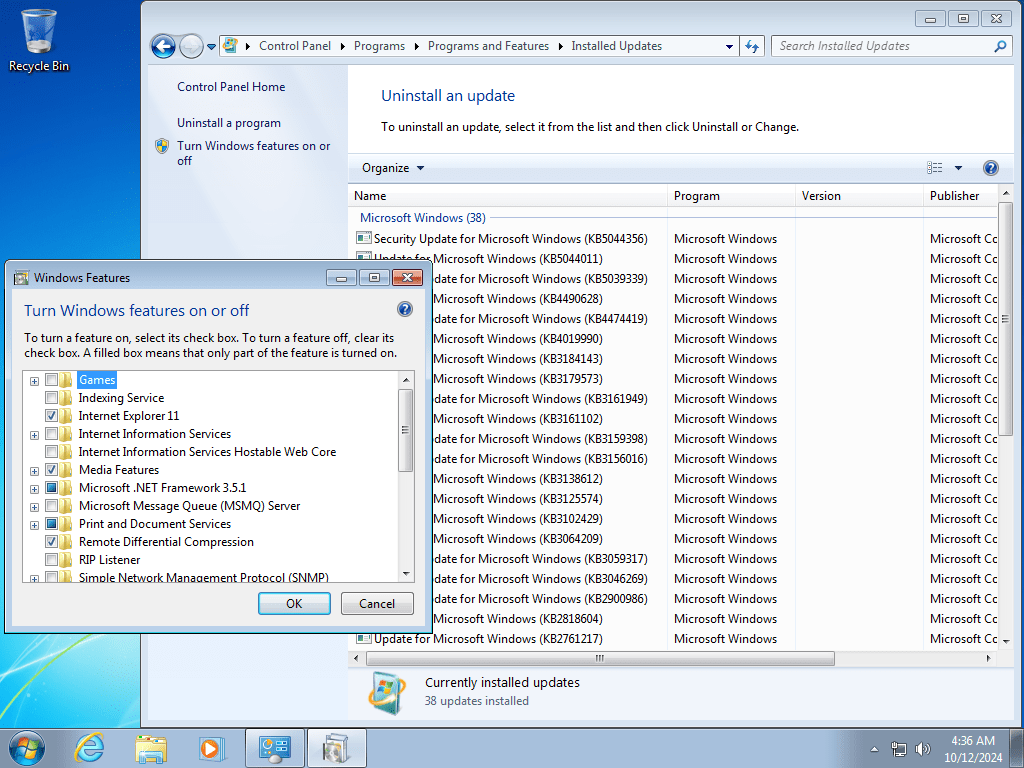Image resolution: width=1024 pixels, height=768 pixels.
Task: Select the KB2761217 update row icon
Action: click(364, 638)
